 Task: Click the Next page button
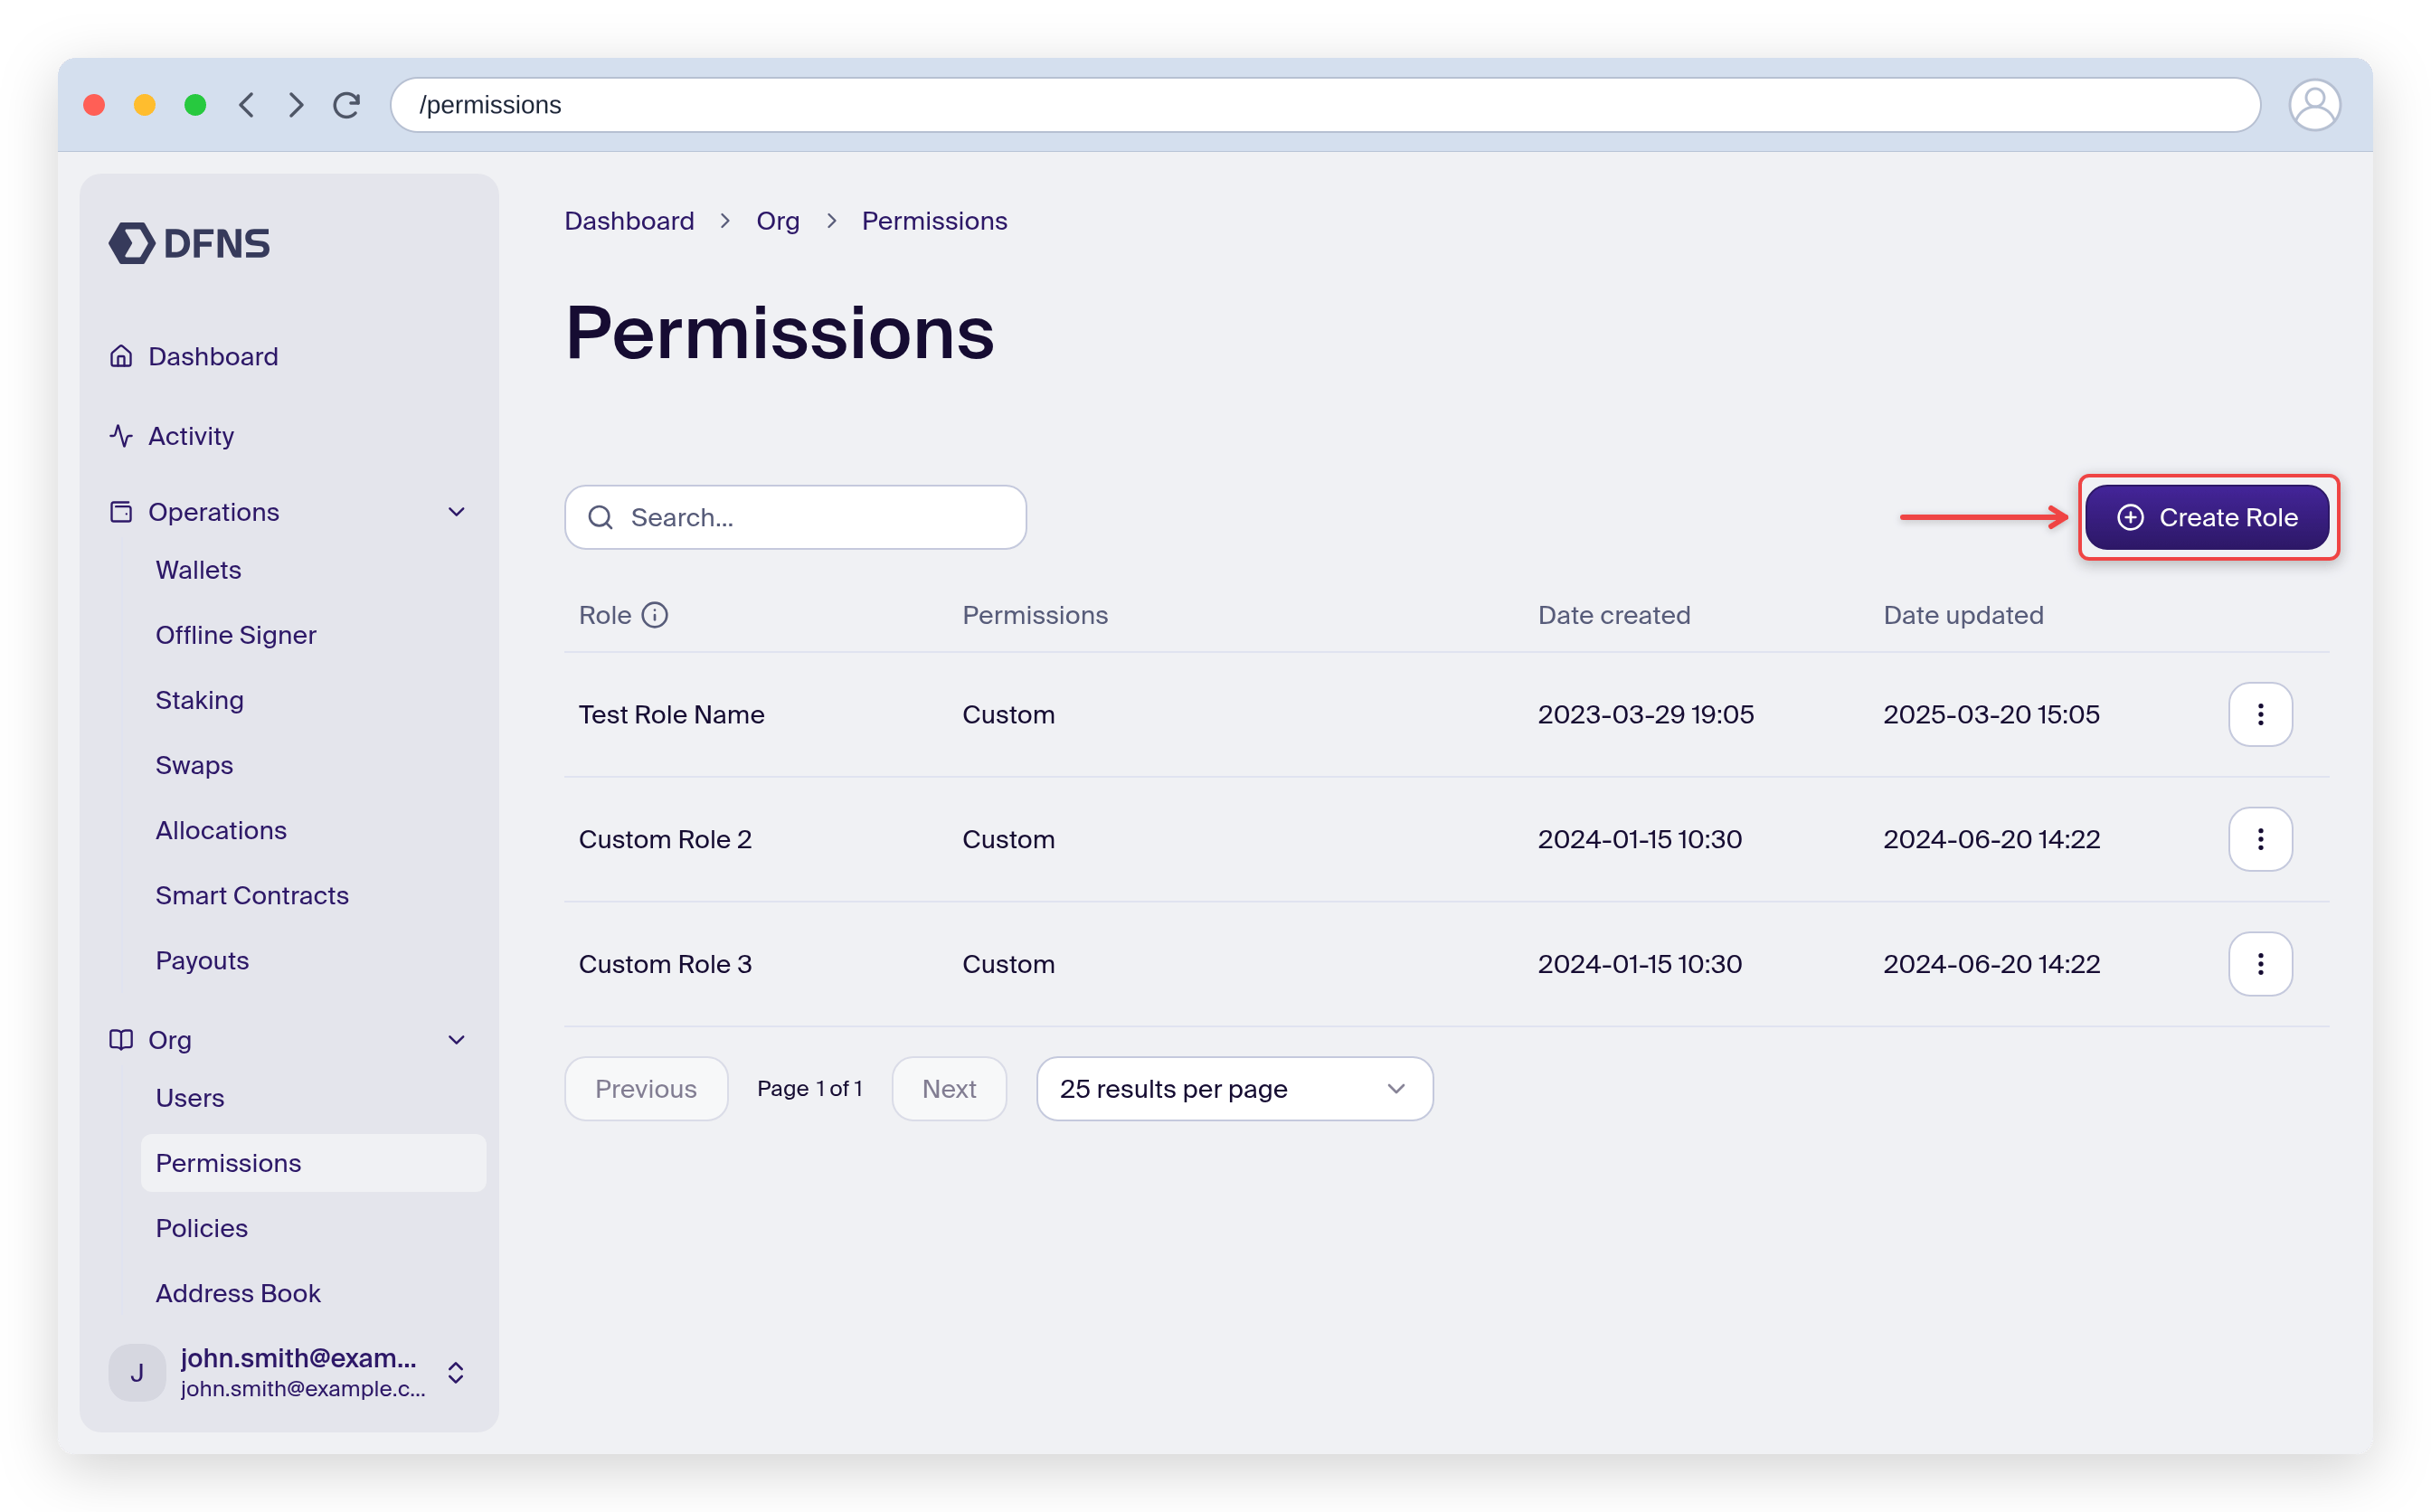tap(949, 1088)
